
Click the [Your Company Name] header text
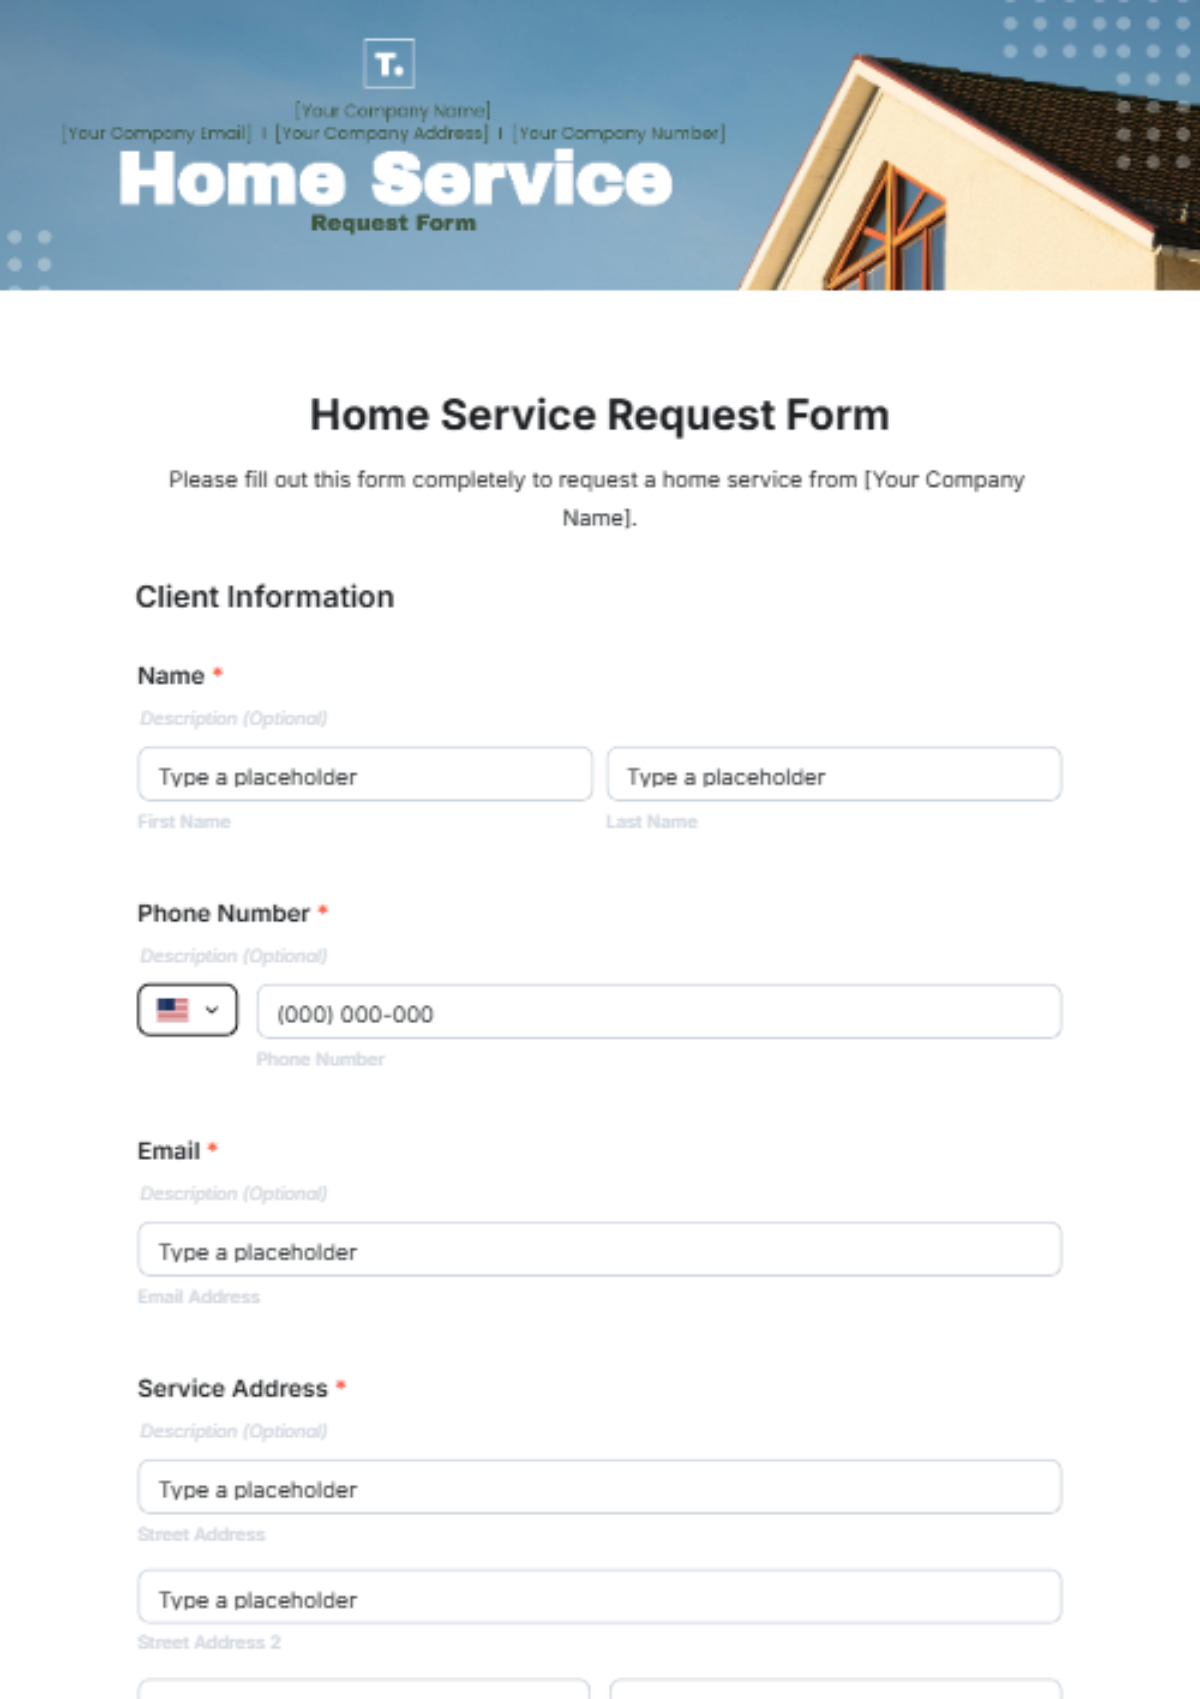[392, 110]
